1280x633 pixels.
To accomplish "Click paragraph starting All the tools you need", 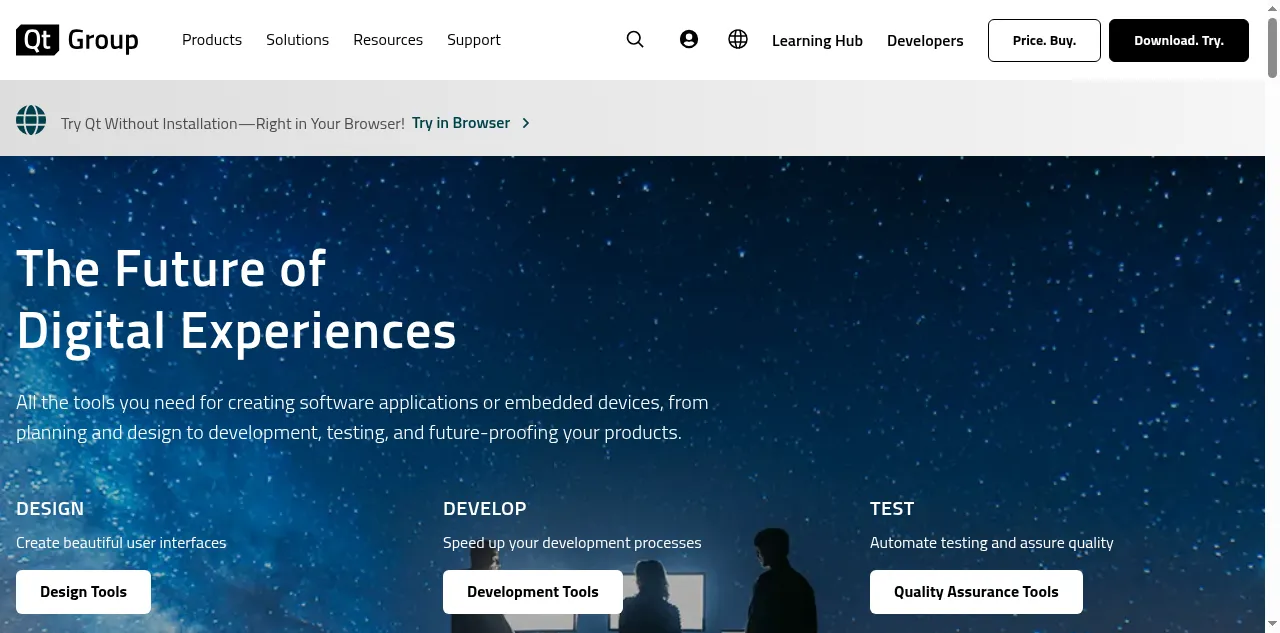I will pos(362,418).
